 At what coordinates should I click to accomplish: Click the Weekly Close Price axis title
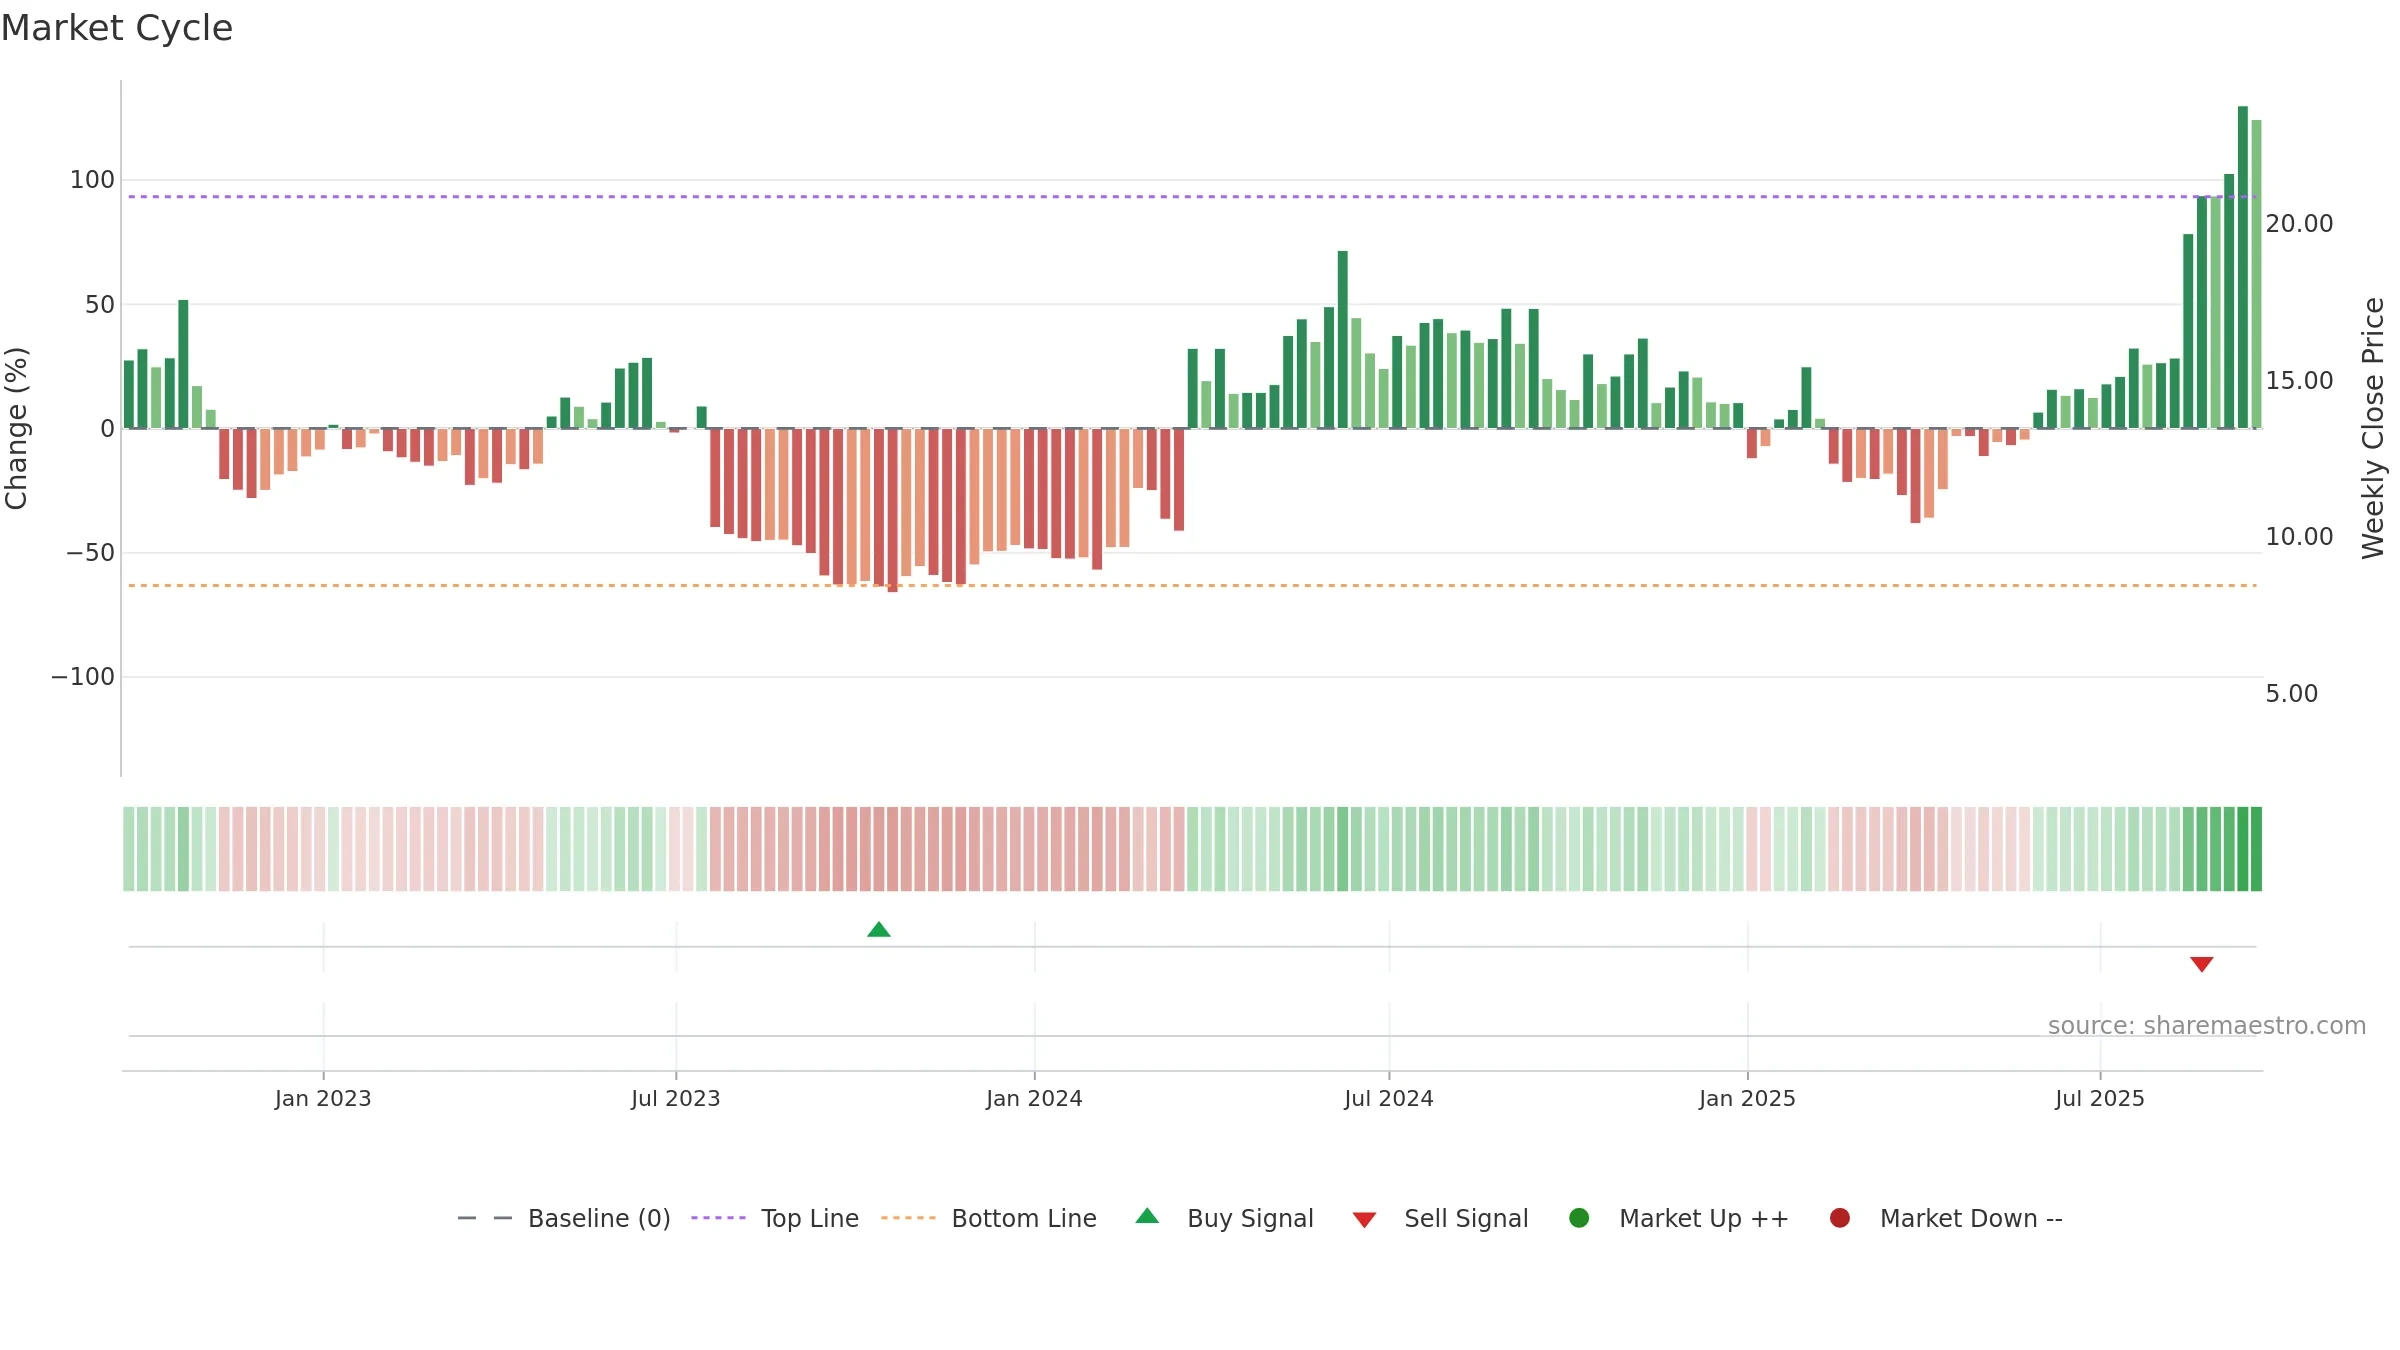pos(2373,428)
